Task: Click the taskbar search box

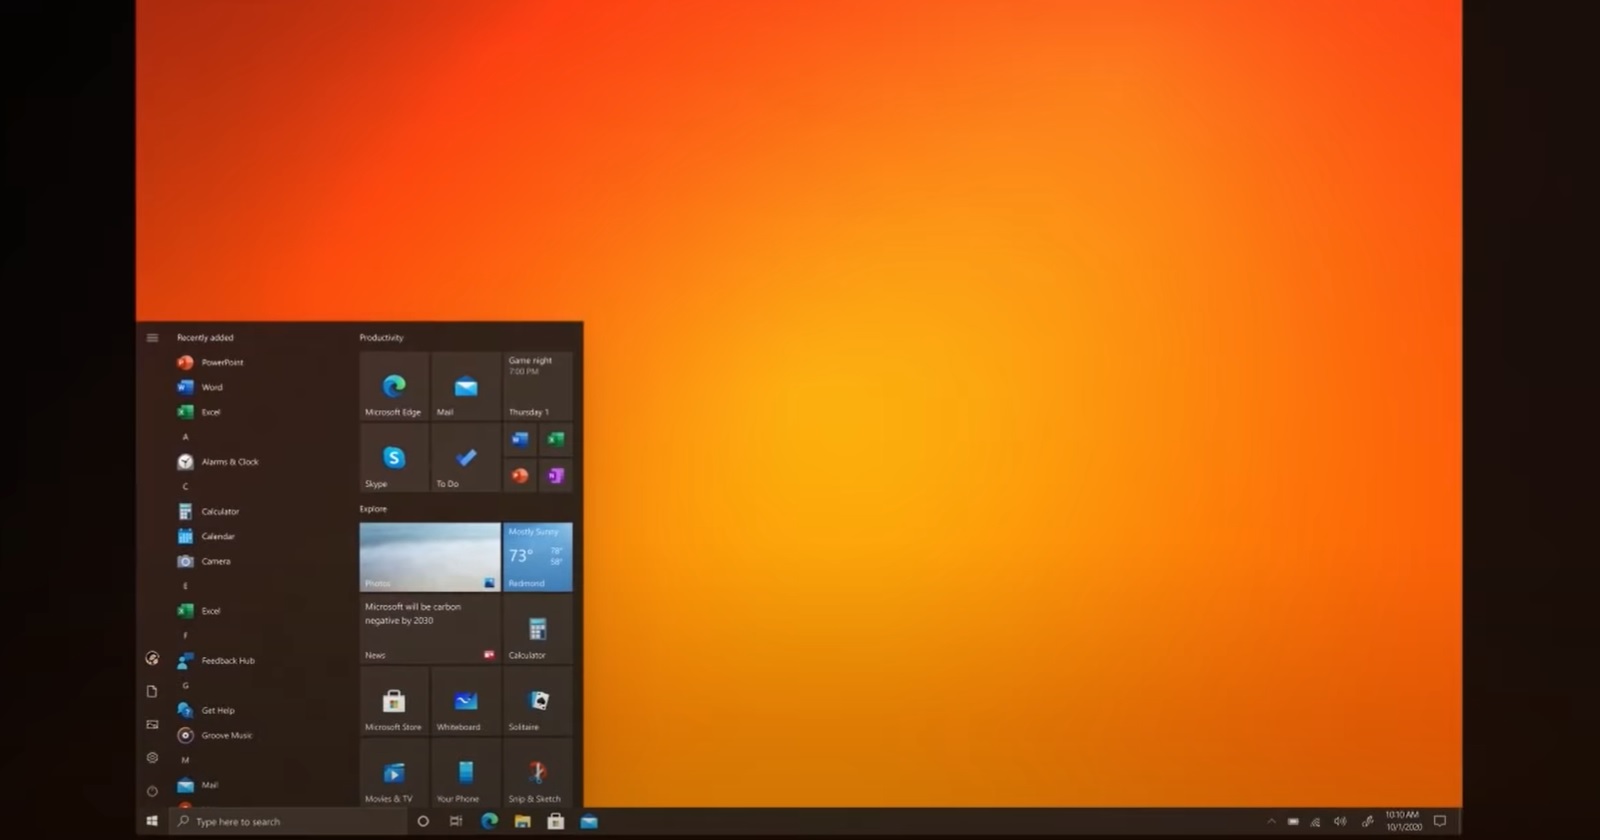Action: (288, 821)
